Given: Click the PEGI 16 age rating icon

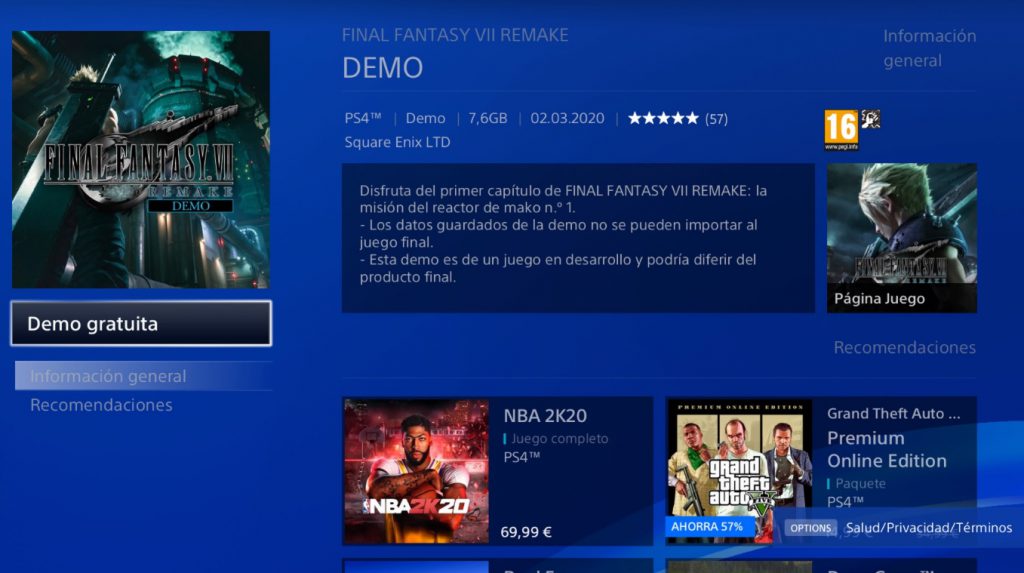Looking at the screenshot, I should (841, 130).
